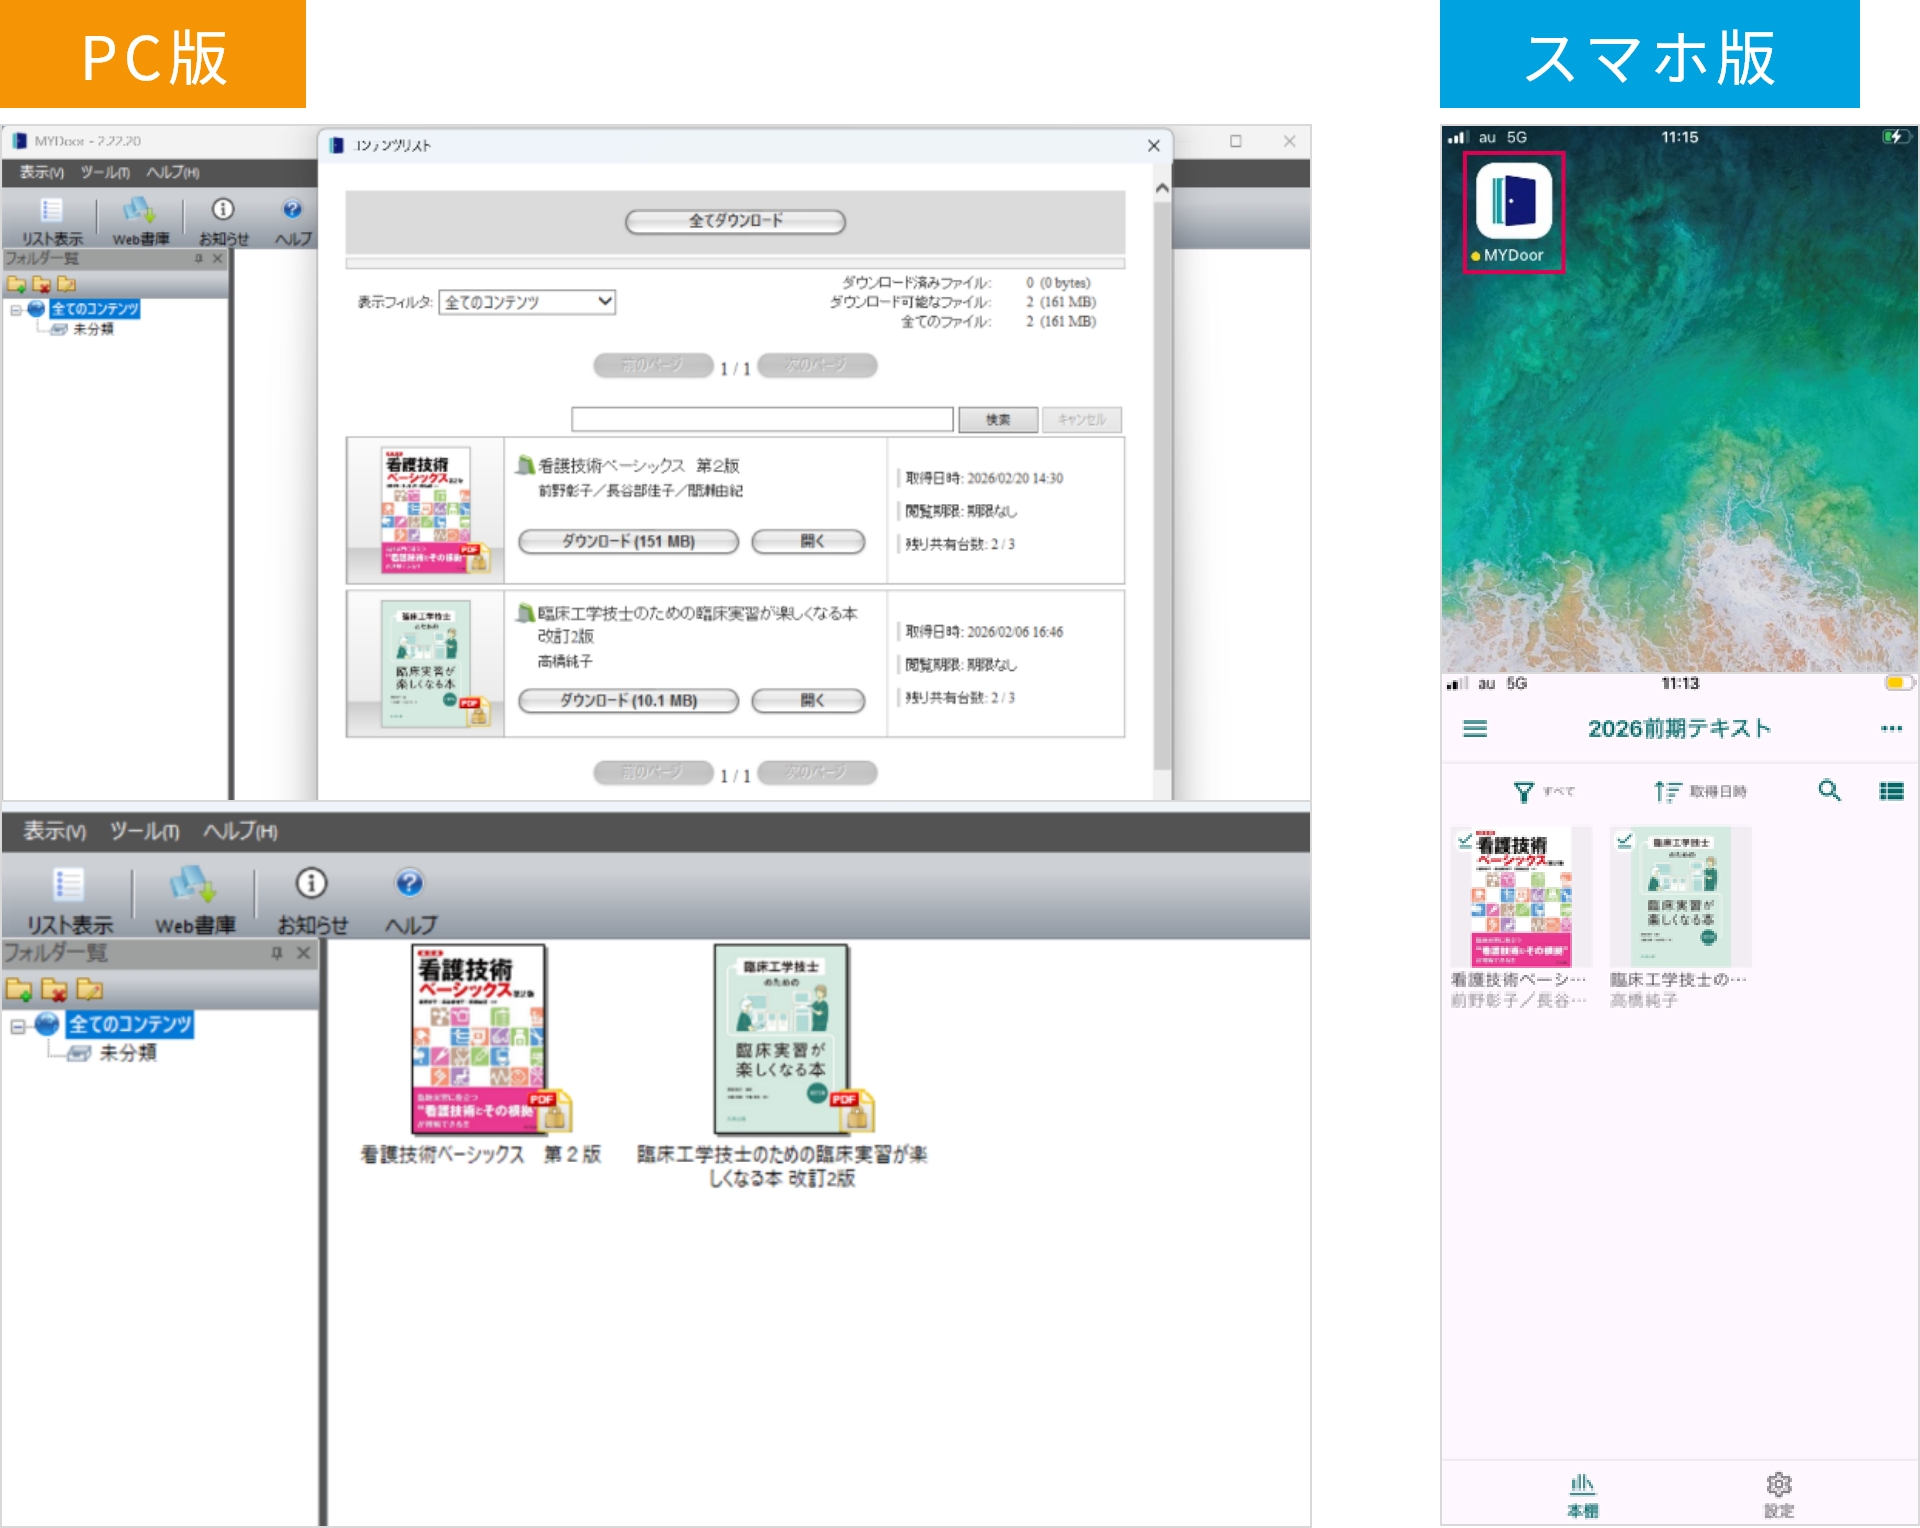Select 未分類 in lower folder tree
The image size is (1920, 1528).
tap(127, 1053)
